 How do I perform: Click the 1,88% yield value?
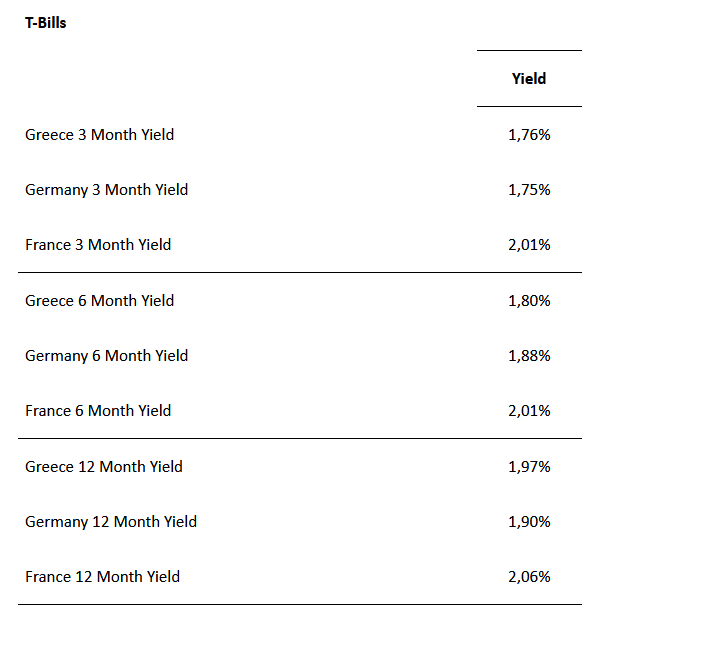(529, 356)
